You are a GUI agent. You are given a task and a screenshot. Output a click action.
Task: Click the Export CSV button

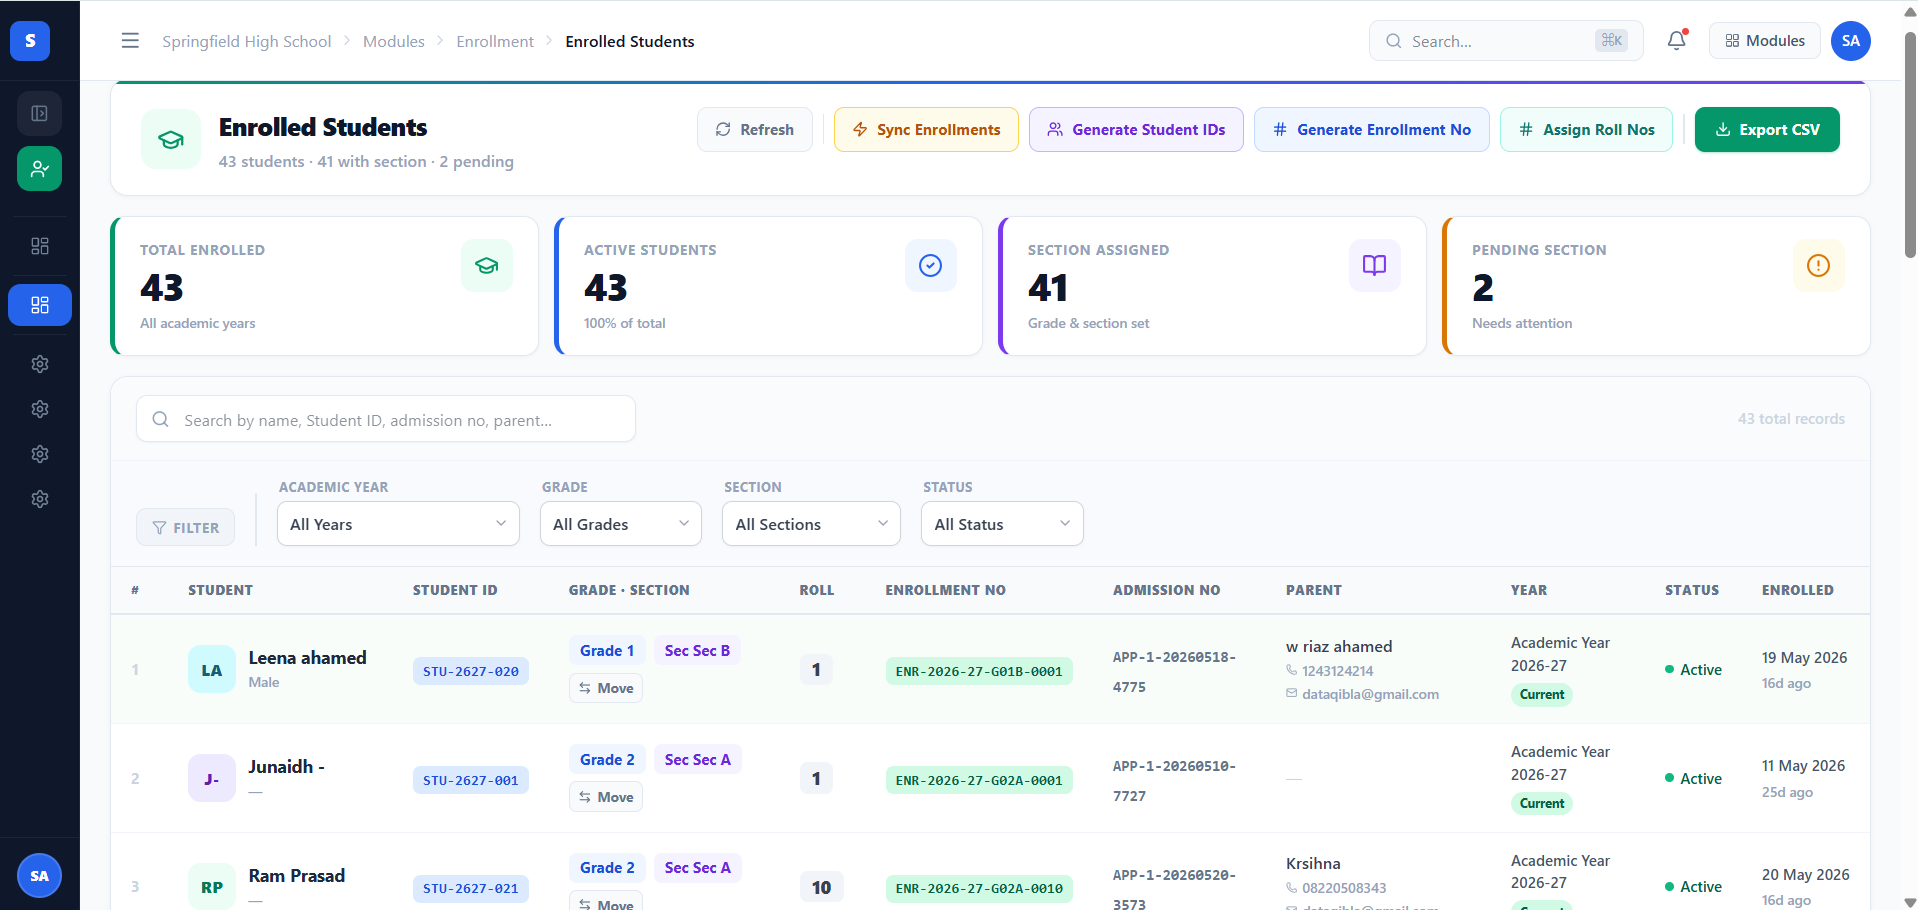[x=1767, y=130]
